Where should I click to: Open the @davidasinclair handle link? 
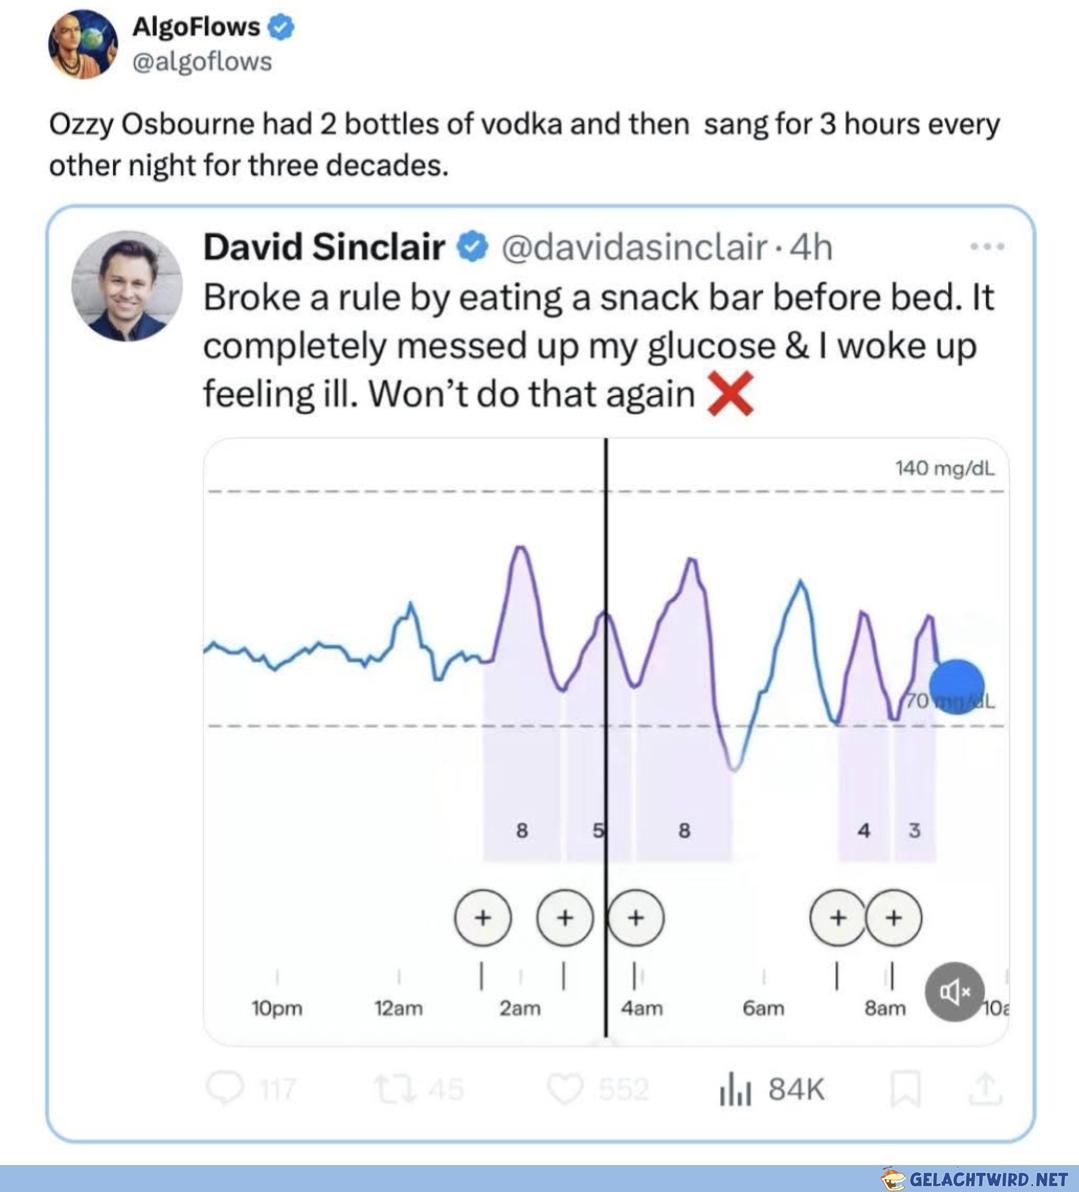pyautogui.click(x=634, y=248)
